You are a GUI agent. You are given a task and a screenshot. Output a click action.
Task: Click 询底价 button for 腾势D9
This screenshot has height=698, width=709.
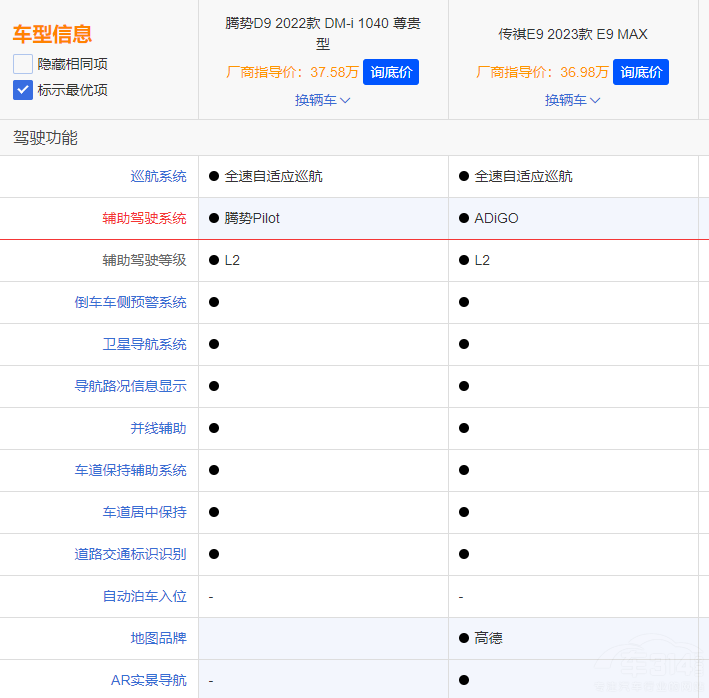(391, 72)
